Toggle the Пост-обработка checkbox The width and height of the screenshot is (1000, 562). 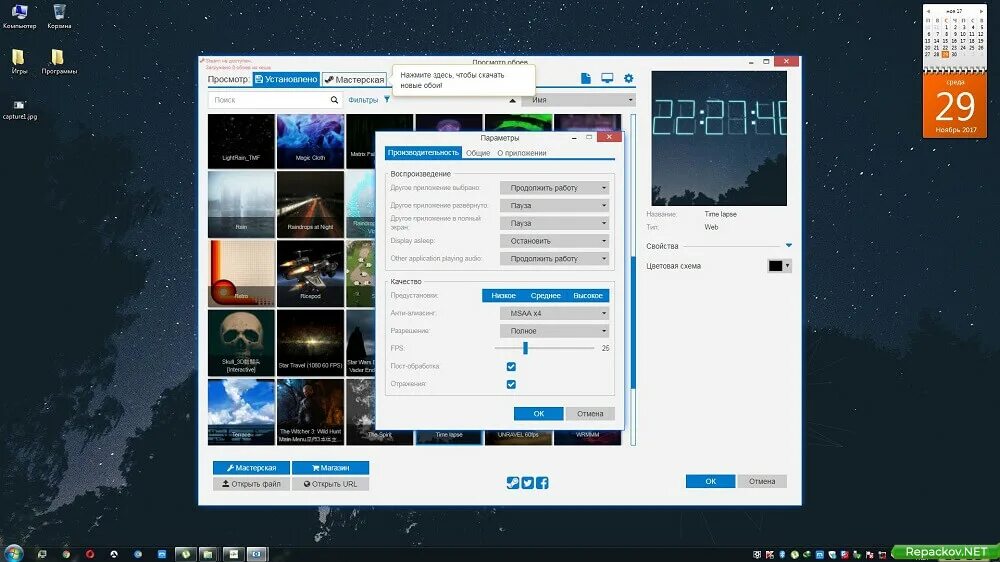click(511, 366)
